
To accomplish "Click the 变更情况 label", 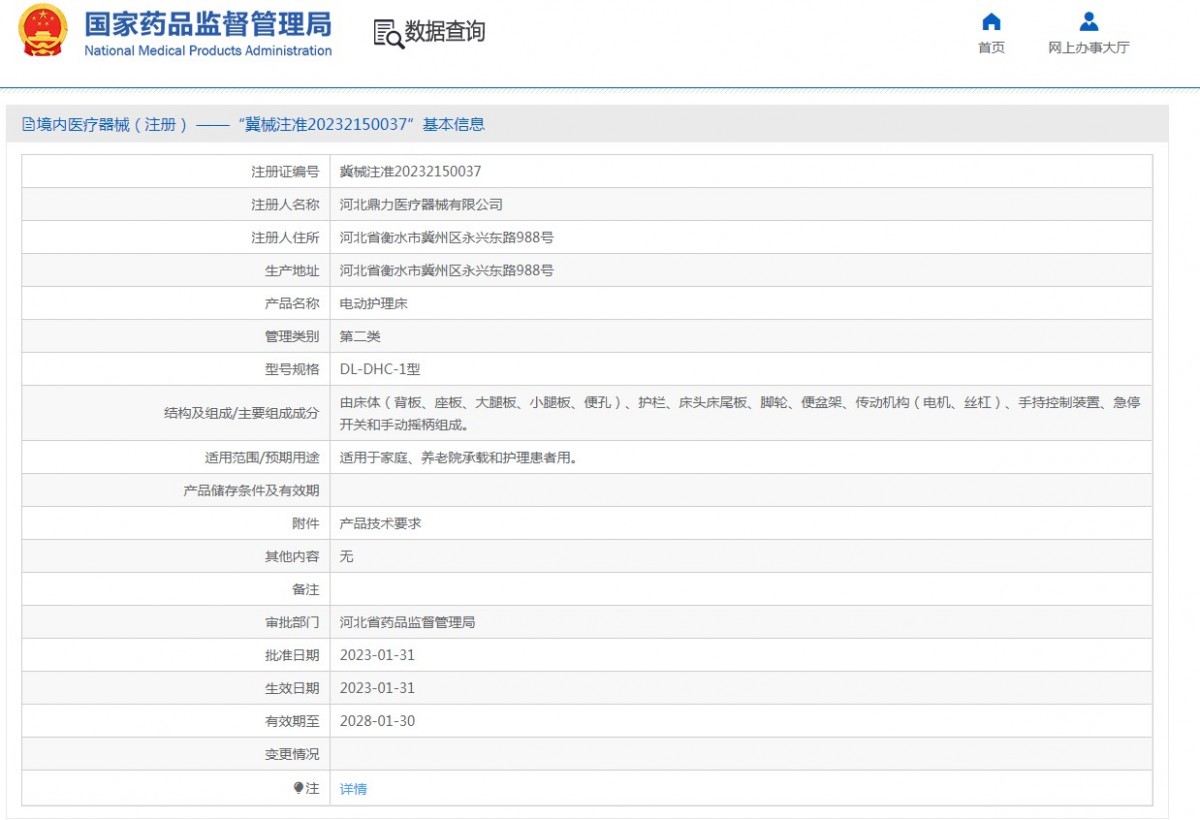I will [292, 754].
